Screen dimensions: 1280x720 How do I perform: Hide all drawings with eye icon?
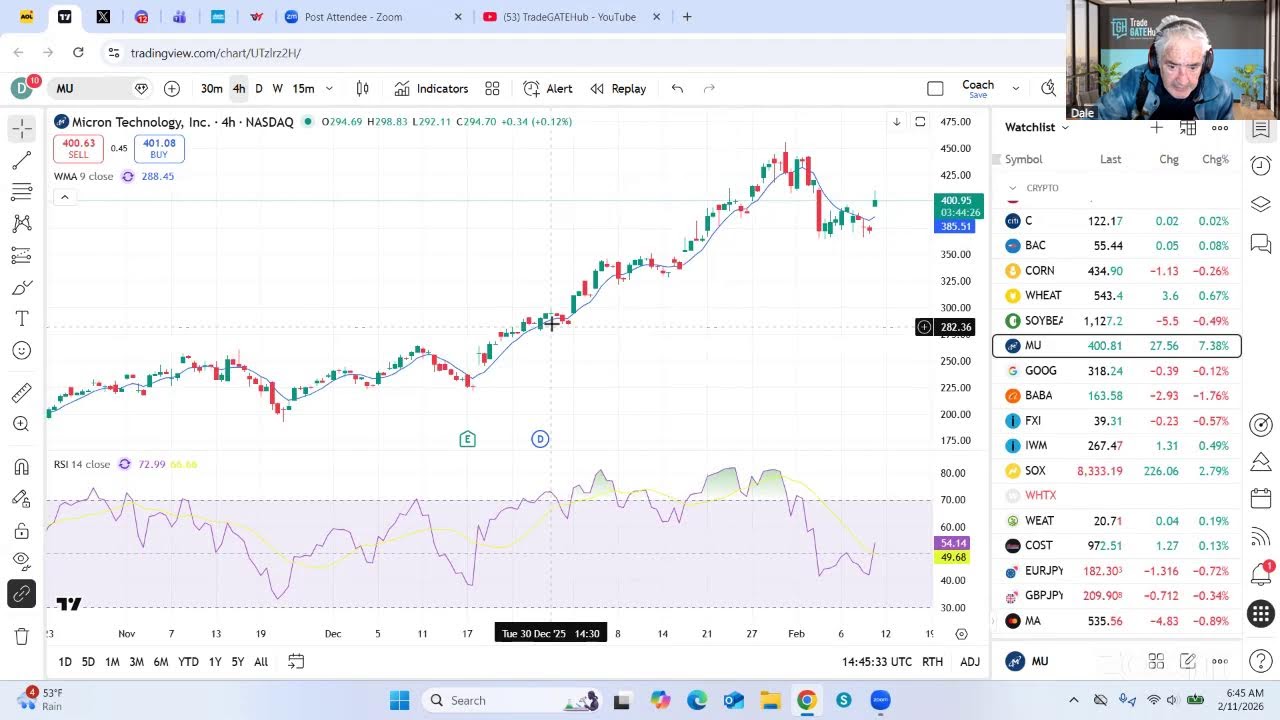click(x=22, y=561)
